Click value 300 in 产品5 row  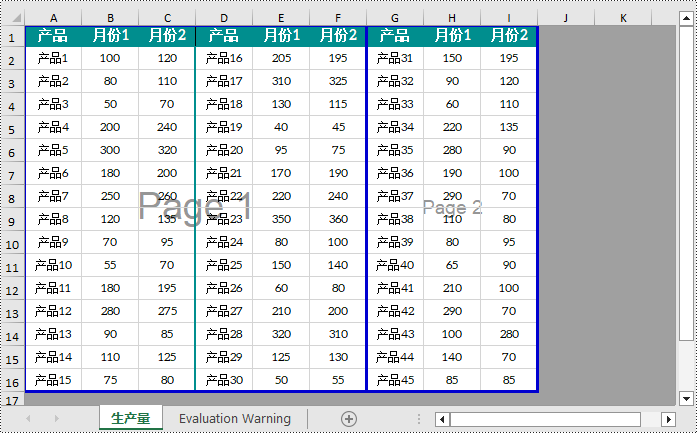pos(110,150)
